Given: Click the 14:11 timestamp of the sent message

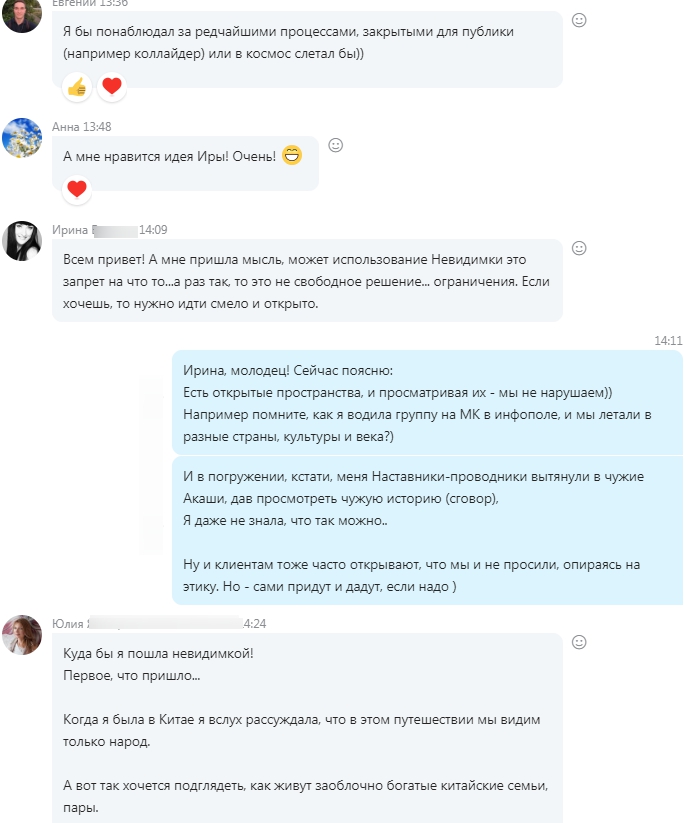Looking at the screenshot, I should point(668,341).
